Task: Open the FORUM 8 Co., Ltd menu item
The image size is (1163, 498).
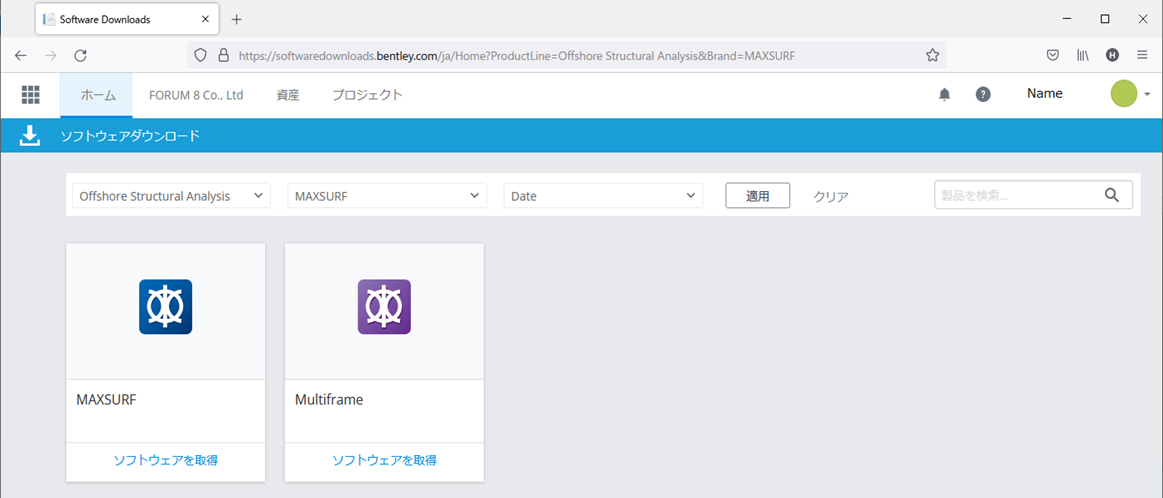Action: 196,94
